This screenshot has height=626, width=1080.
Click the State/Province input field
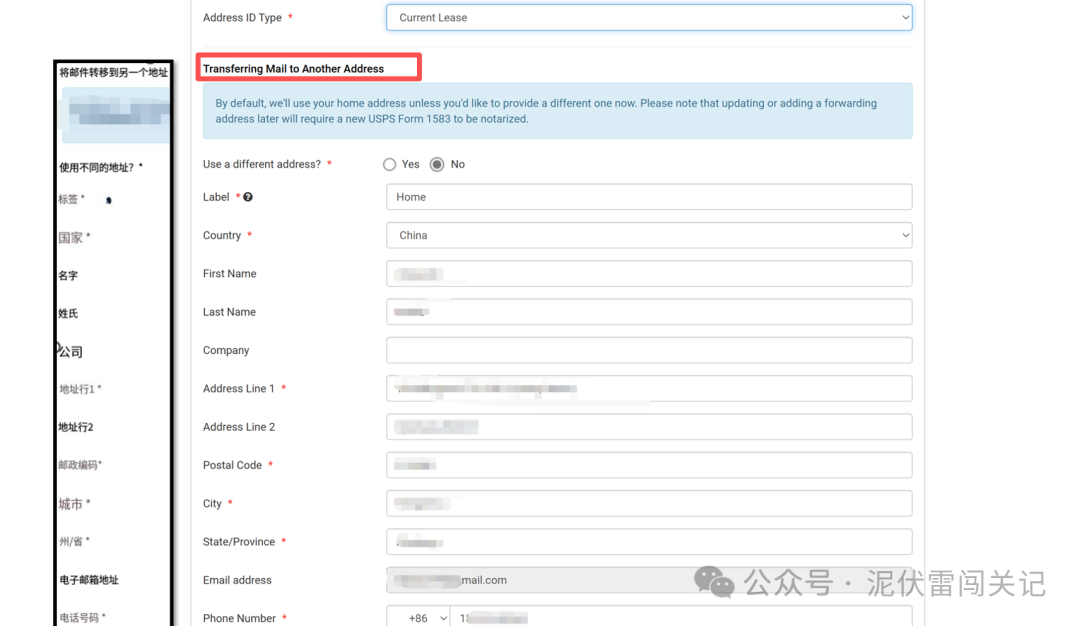point(649,542)
